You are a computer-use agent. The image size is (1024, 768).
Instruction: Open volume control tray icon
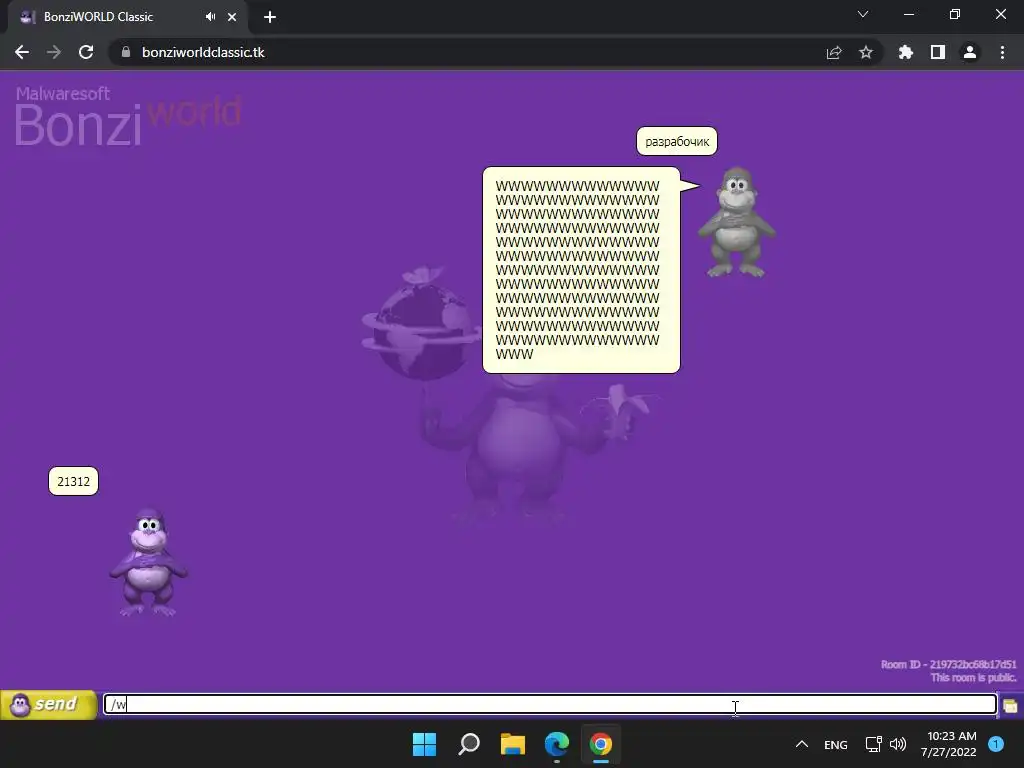899,744
